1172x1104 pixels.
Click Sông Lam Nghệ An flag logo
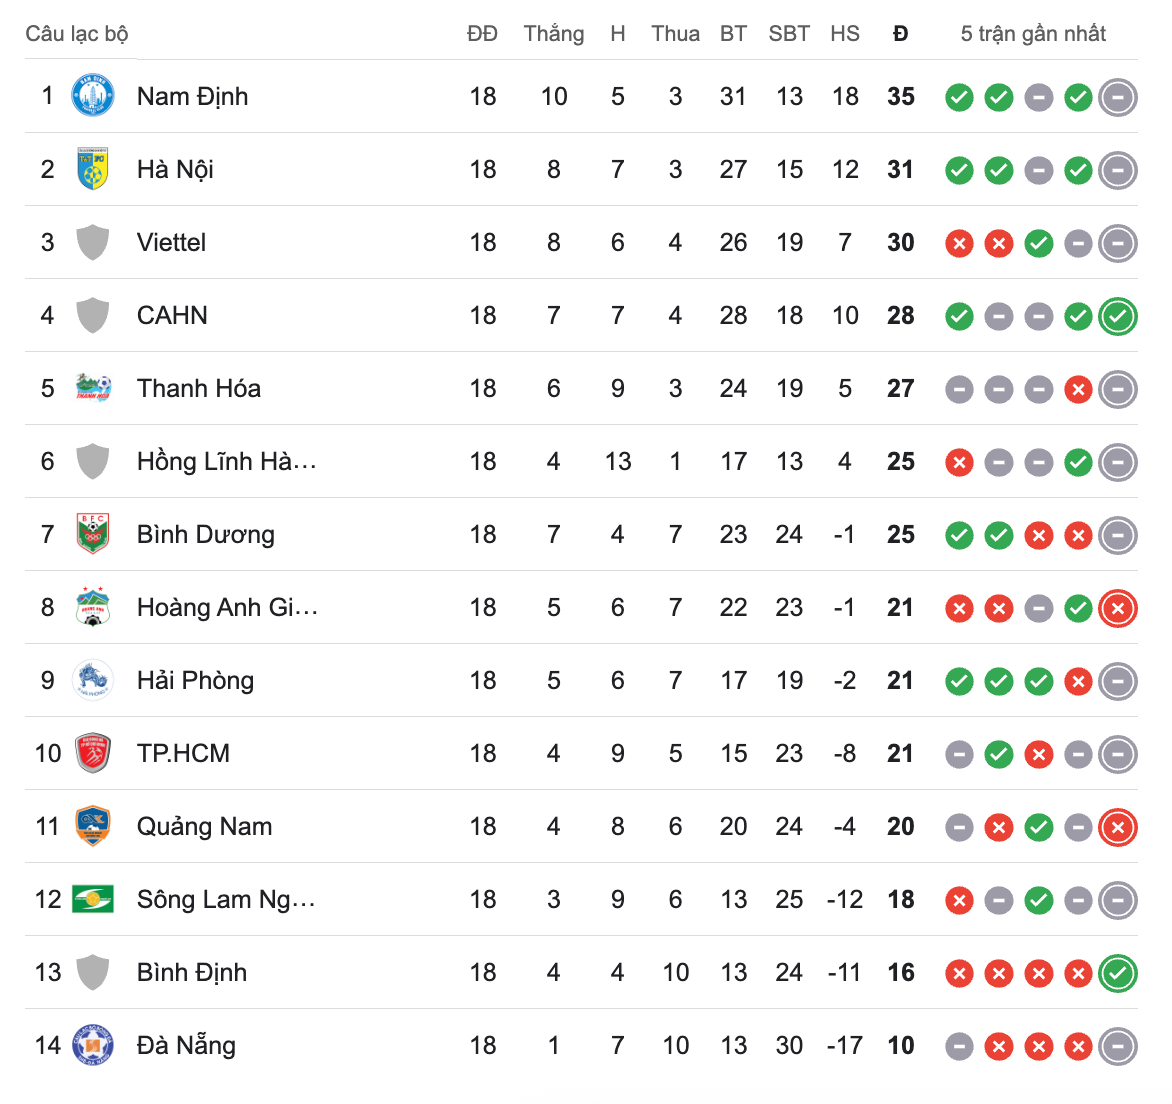[93, 899]
